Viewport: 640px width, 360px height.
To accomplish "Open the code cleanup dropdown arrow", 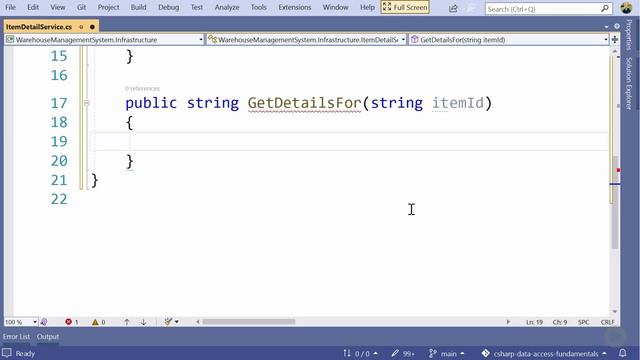I will [177, 322].
